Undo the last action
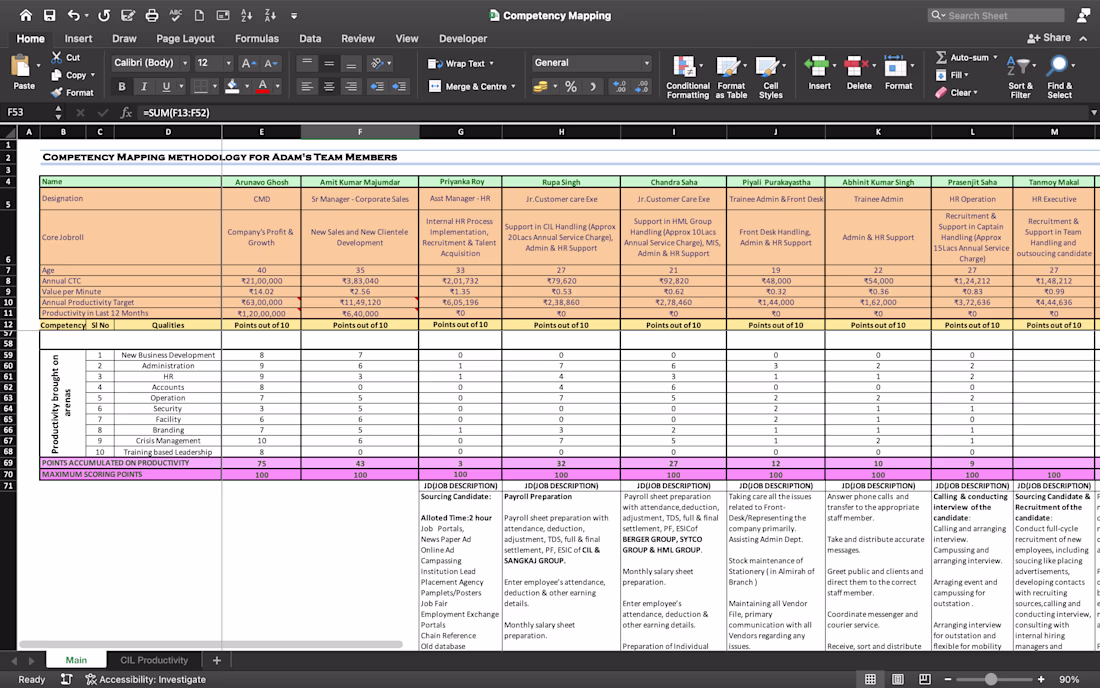Viewport: 1100px width, 688px height. tap(74, 15)
